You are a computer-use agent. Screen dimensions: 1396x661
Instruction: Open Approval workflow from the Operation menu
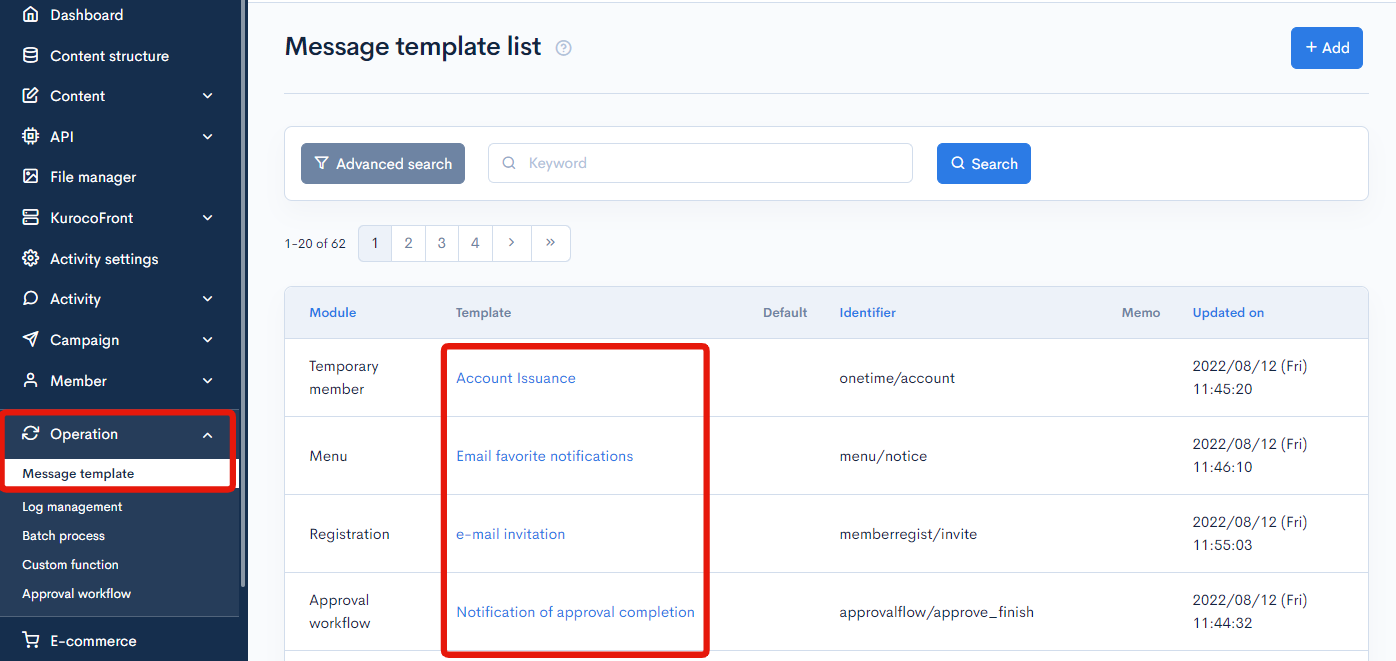[x=76, y=593]
